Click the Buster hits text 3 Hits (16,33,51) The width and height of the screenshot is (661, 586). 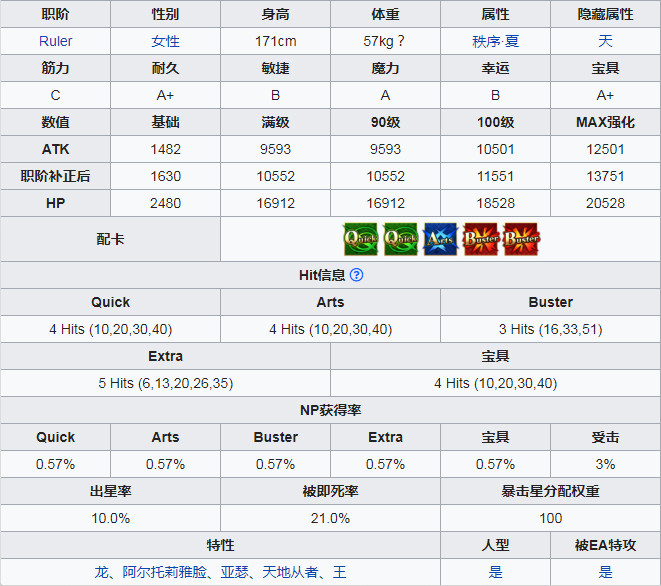[x=551, y=329]
